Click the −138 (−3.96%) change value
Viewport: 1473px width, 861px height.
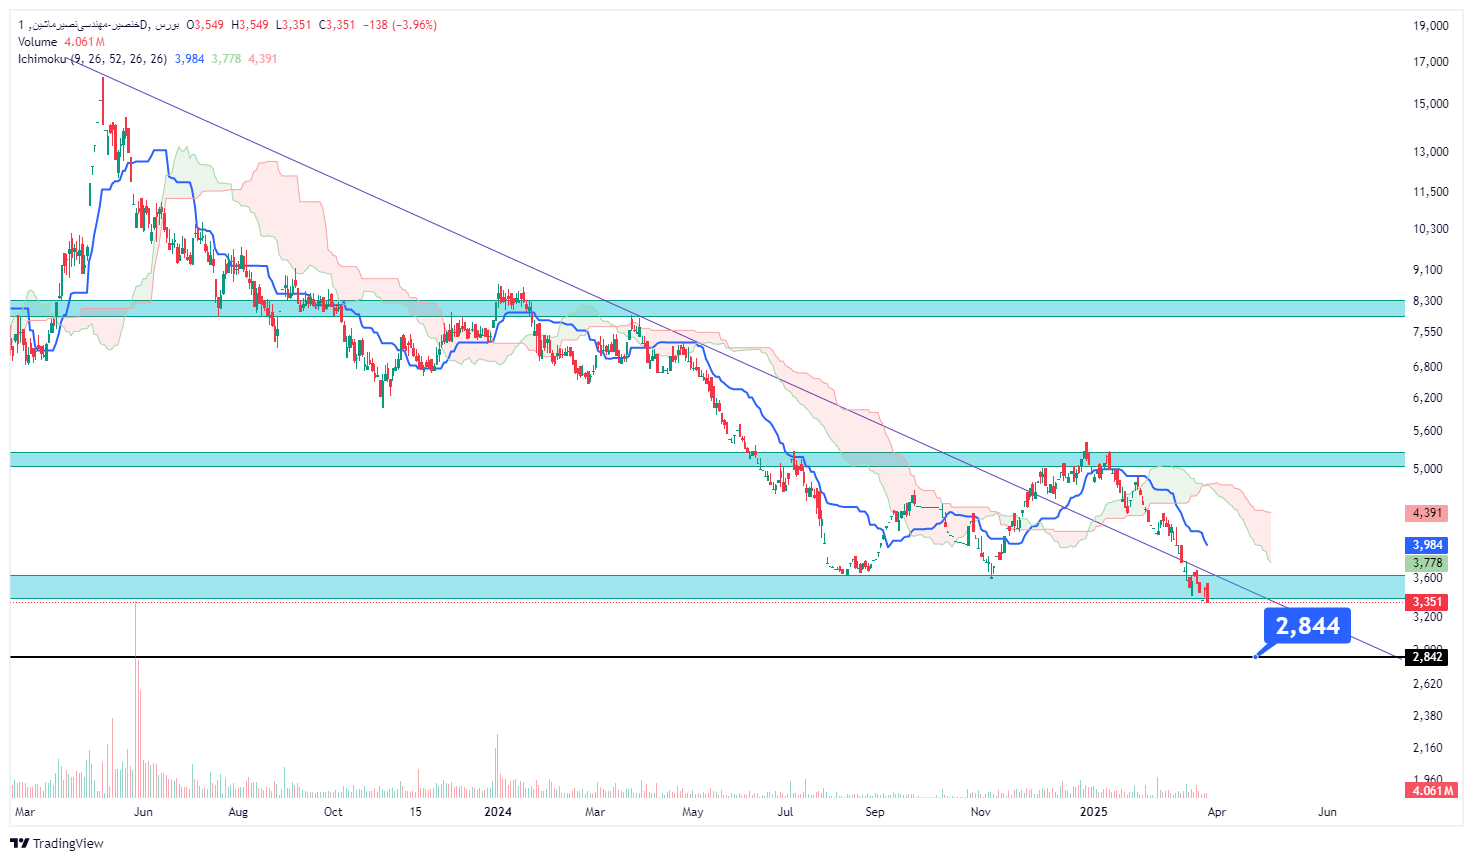click(x=400, y=25)
